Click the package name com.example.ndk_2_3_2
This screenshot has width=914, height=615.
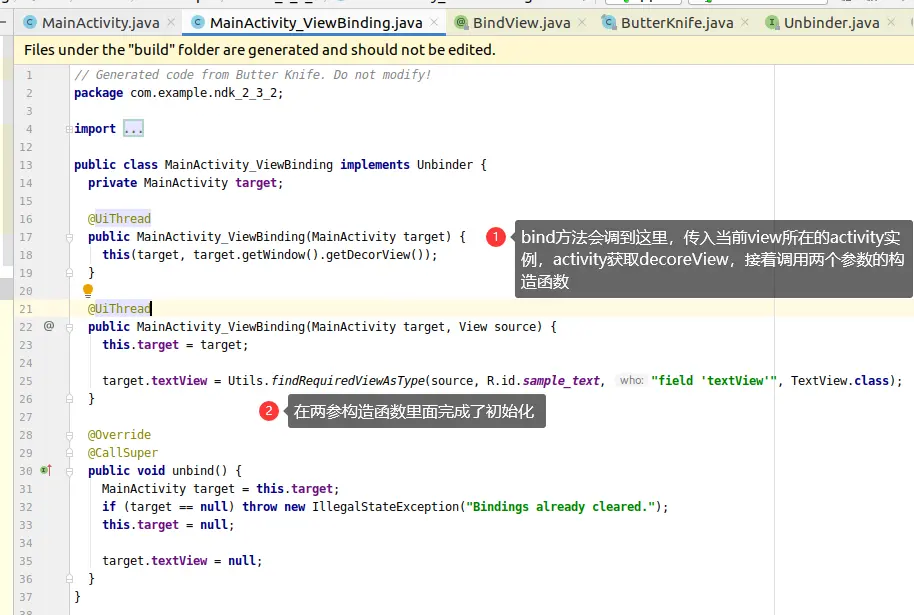203,93
